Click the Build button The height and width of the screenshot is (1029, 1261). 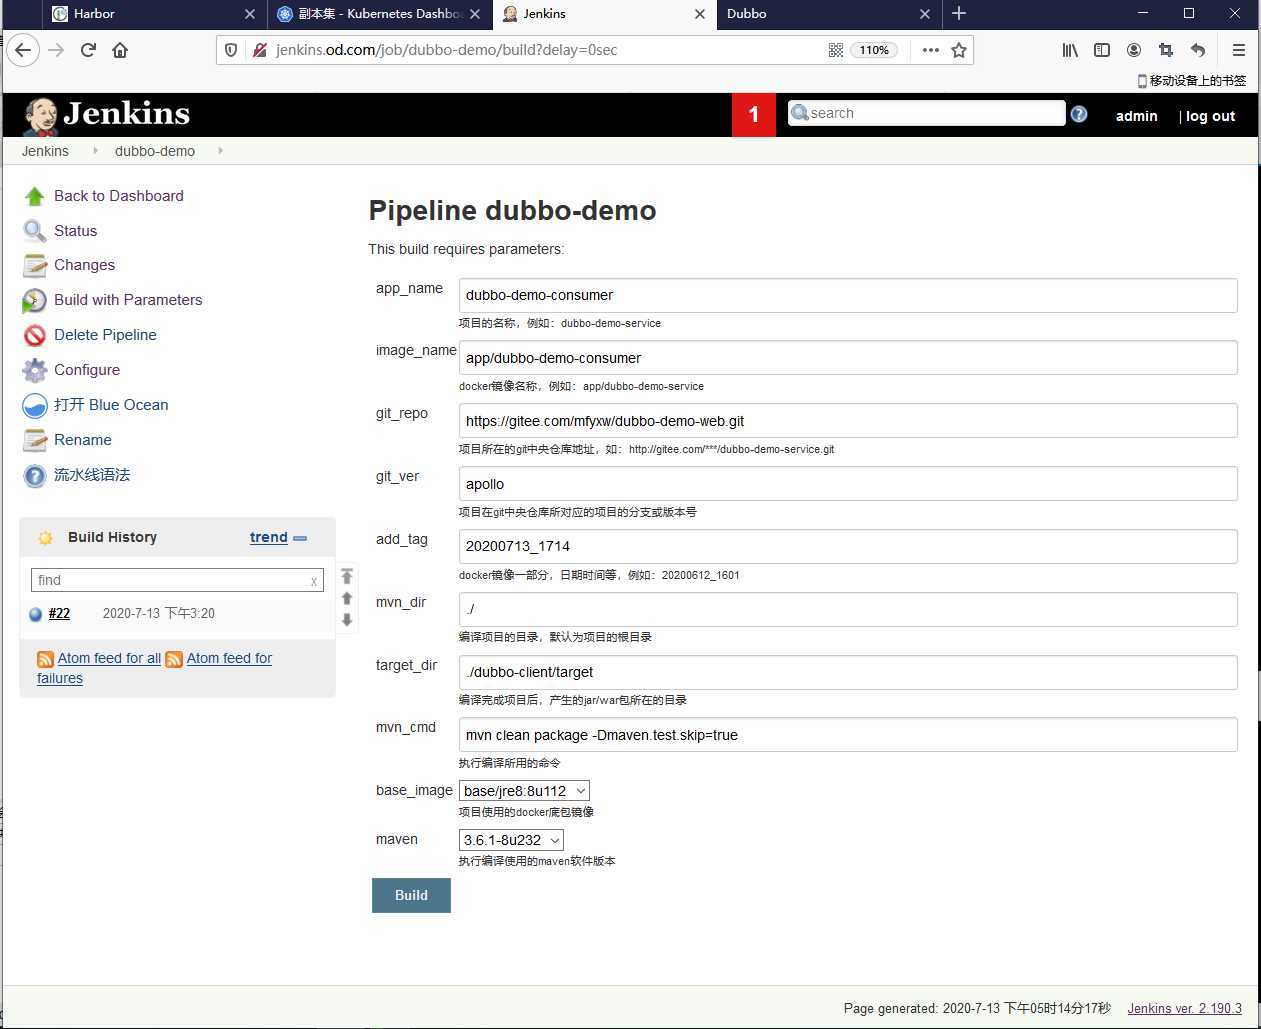(411, 895)
